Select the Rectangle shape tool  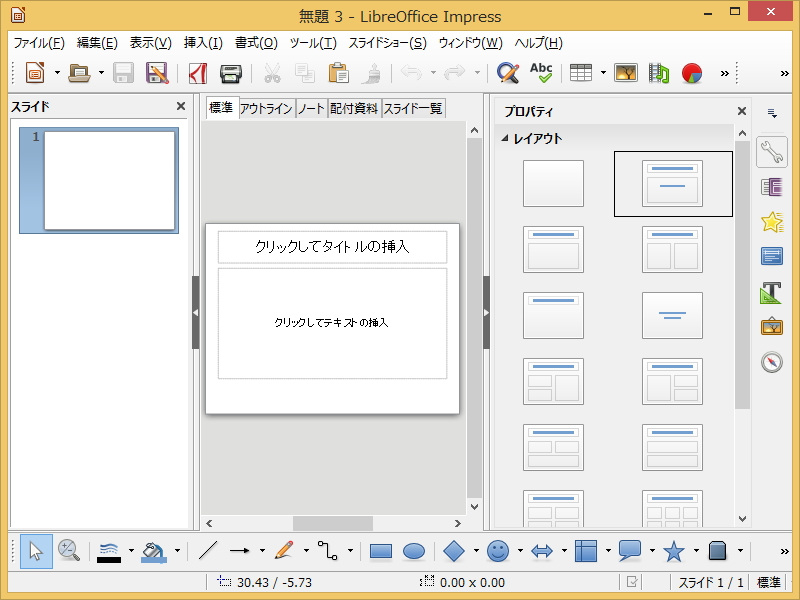381,551
